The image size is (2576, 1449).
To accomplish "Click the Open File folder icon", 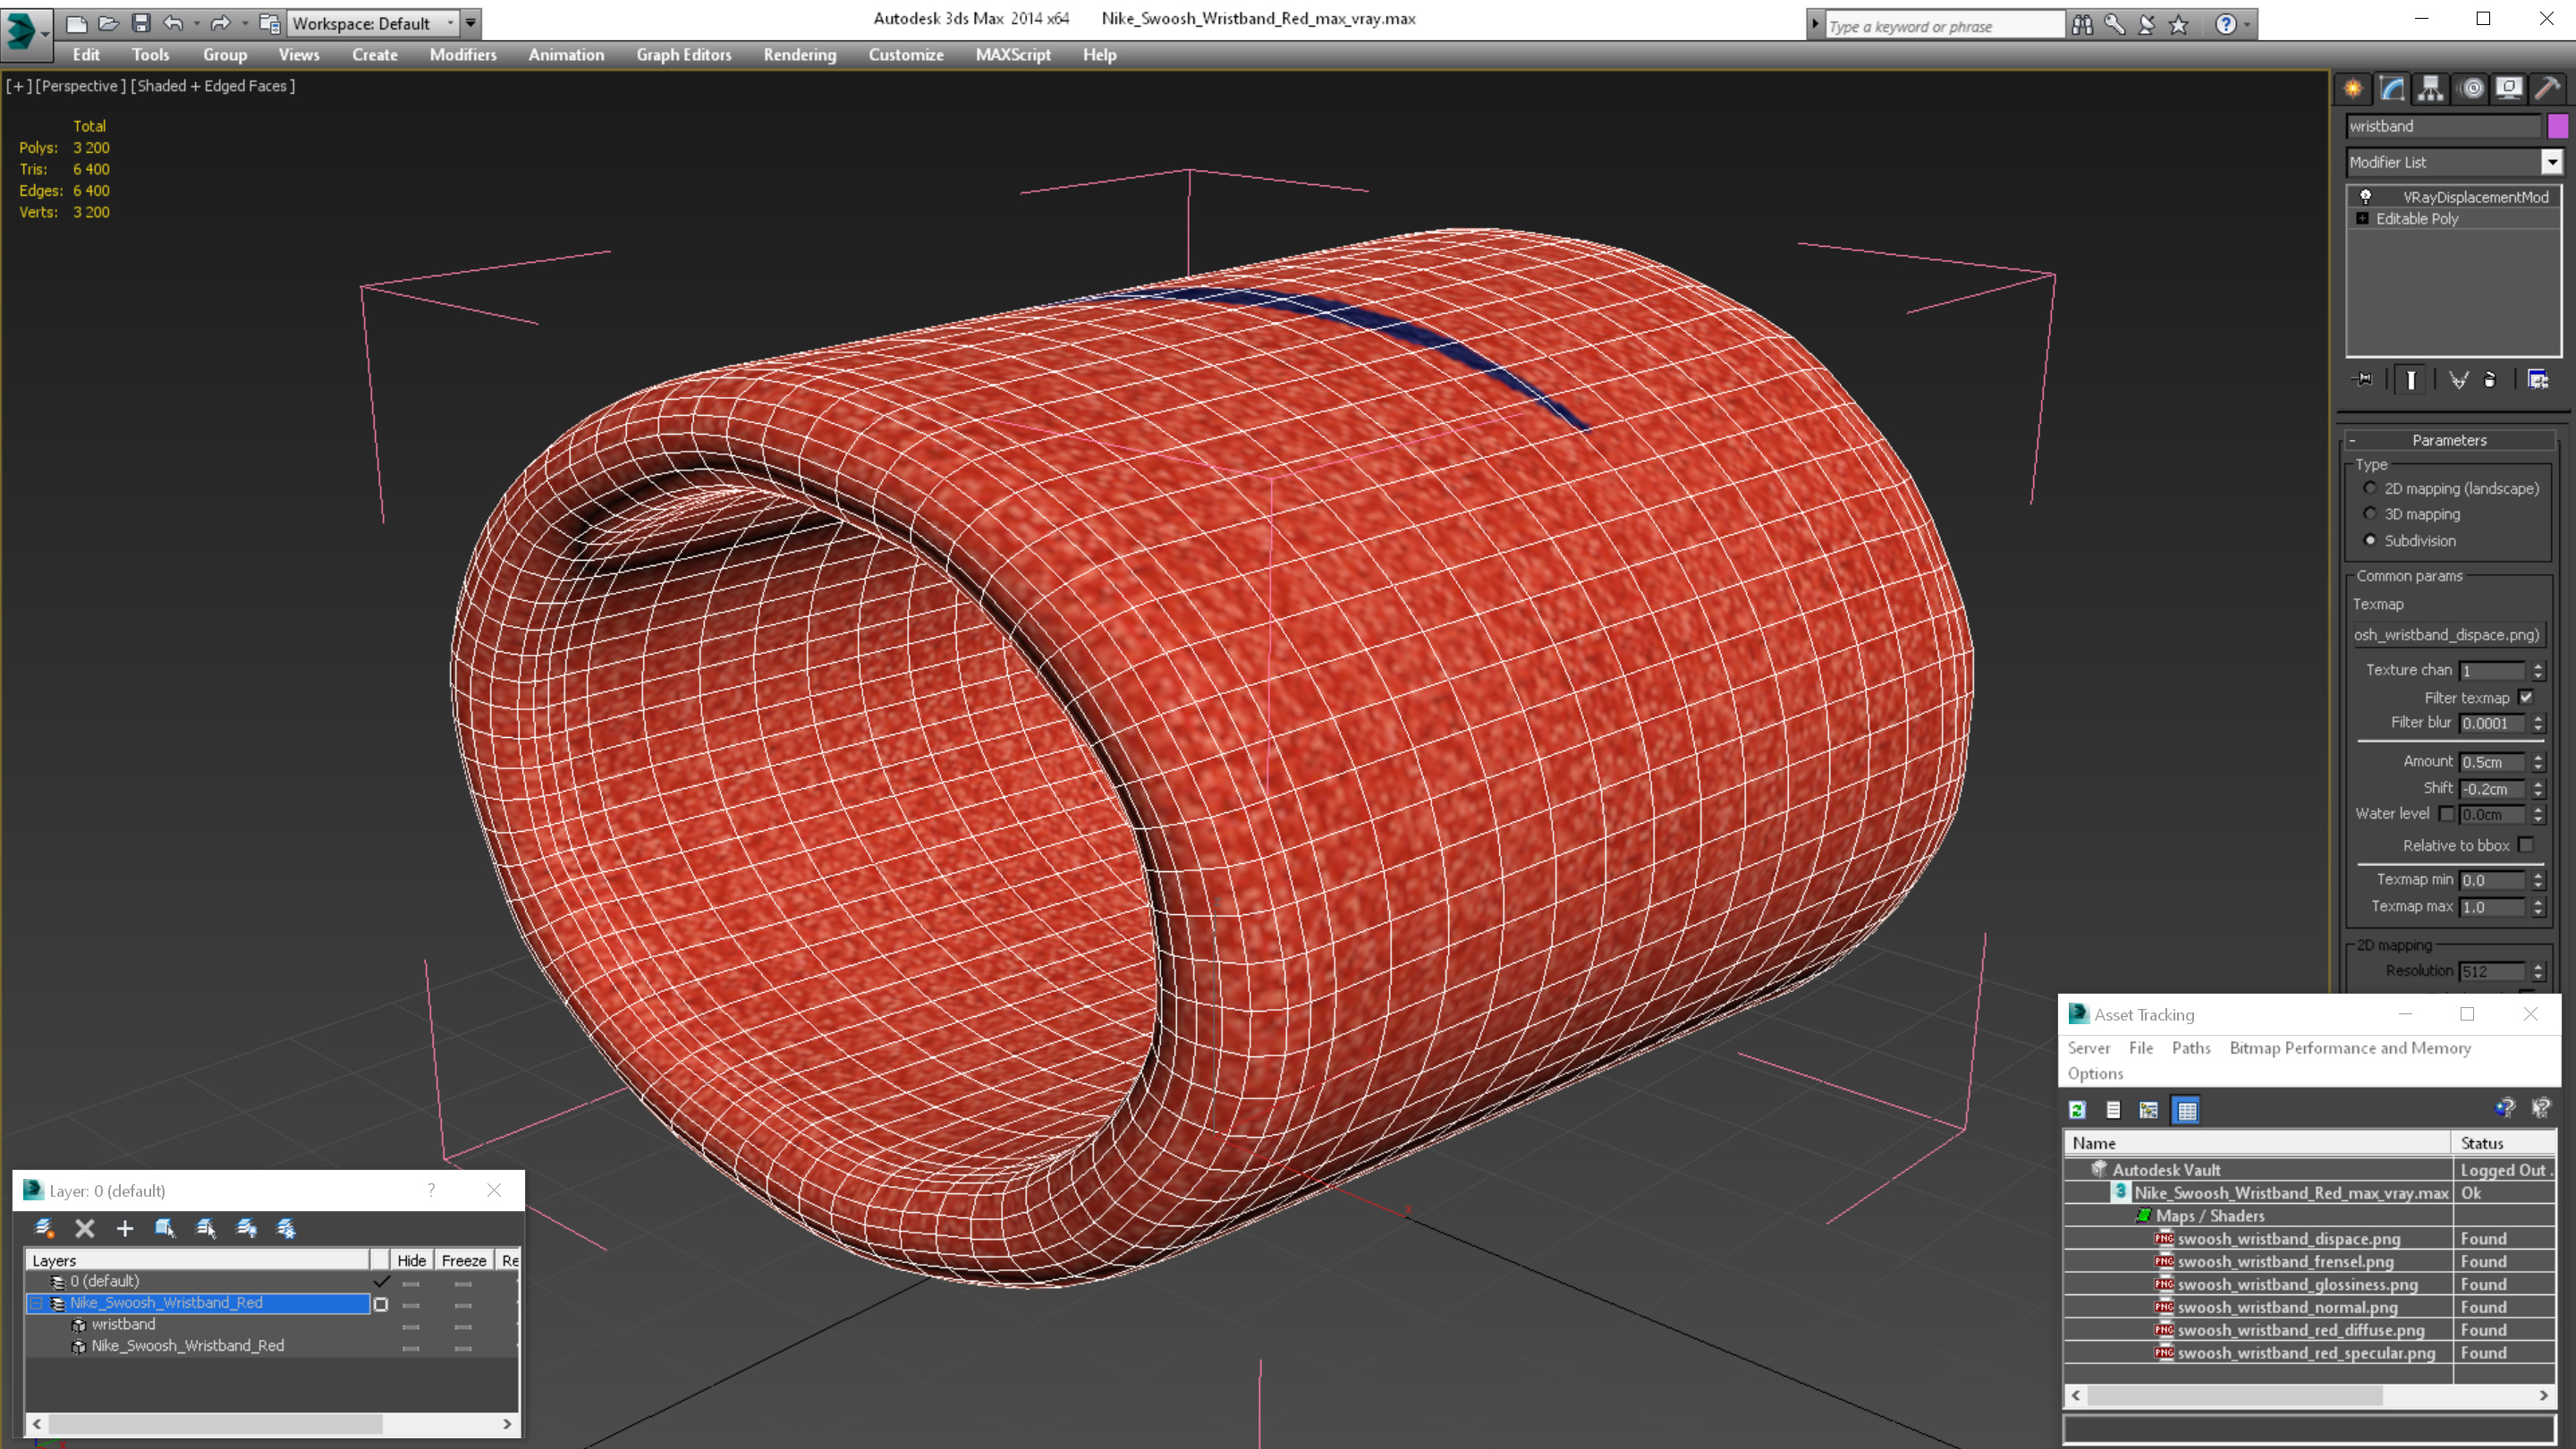I will point(108,22).
